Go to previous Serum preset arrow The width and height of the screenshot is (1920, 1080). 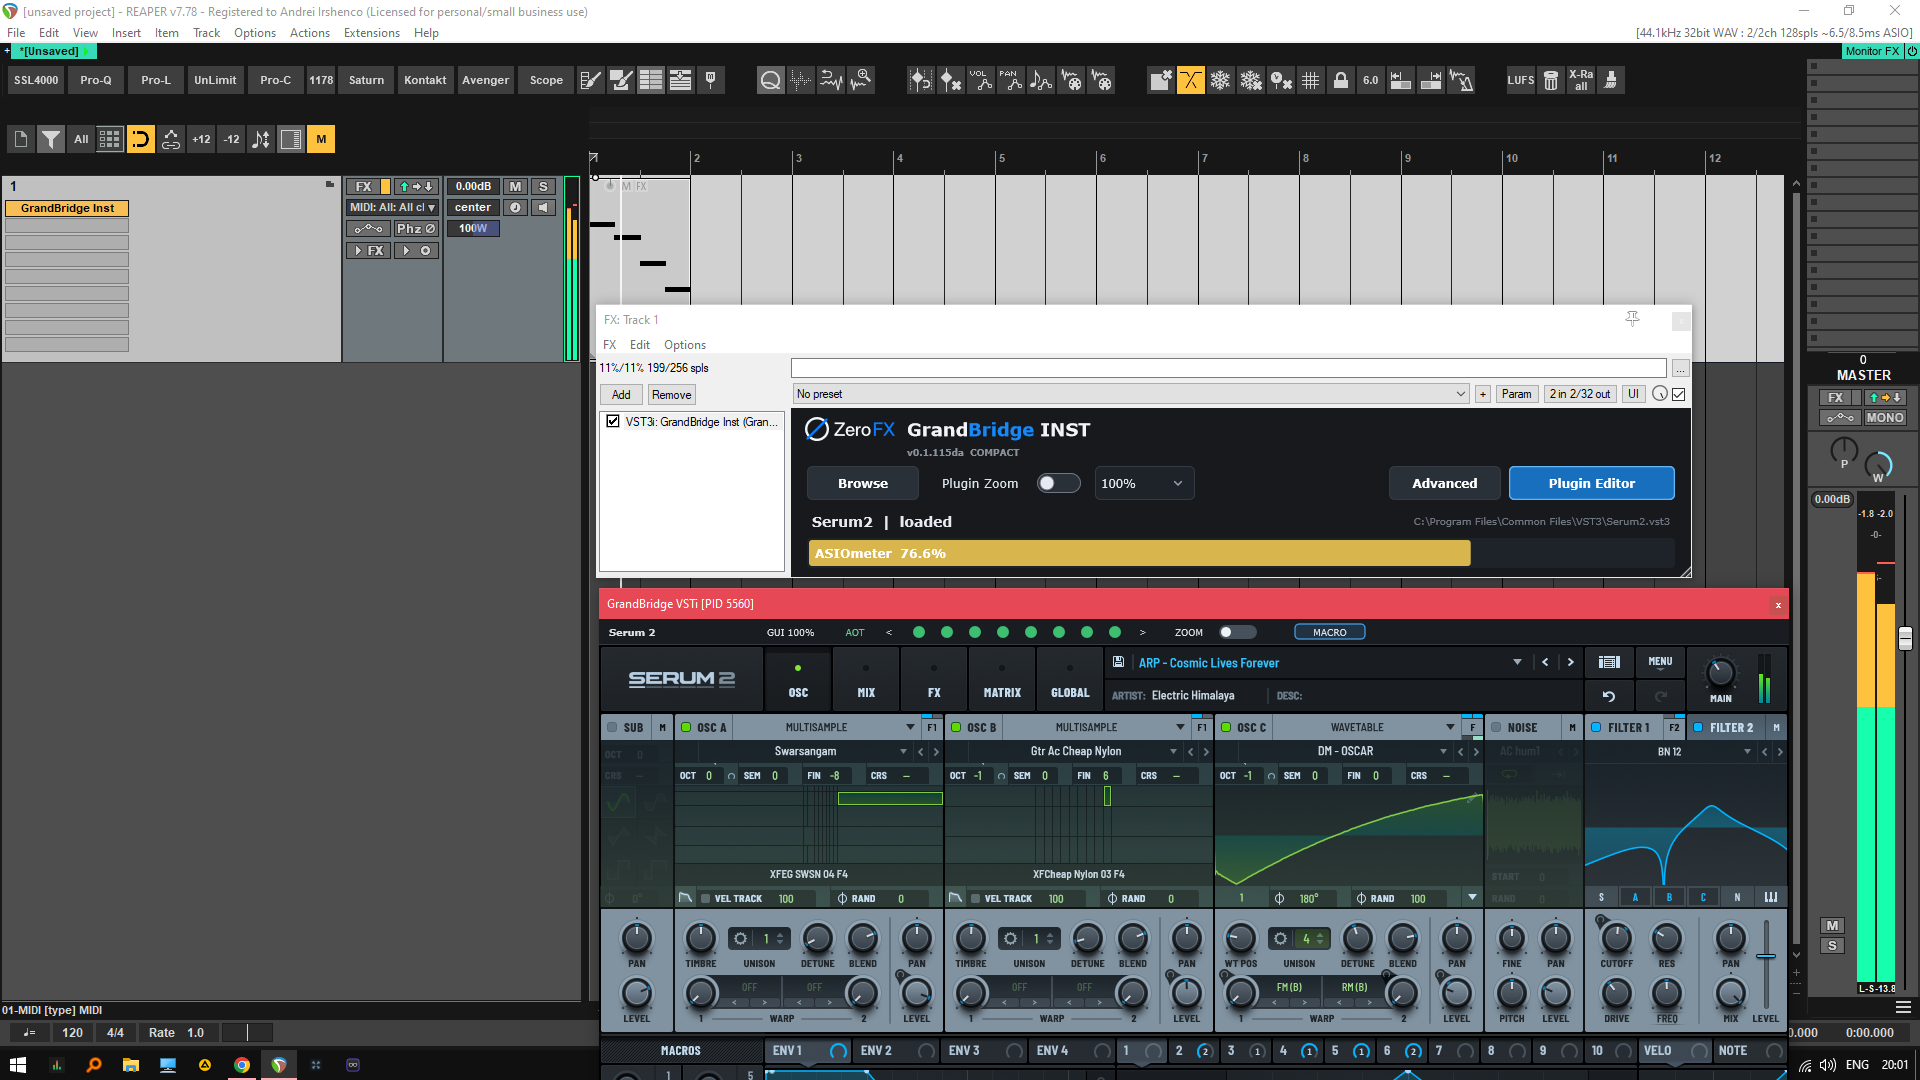click(x=1545, y=662)
